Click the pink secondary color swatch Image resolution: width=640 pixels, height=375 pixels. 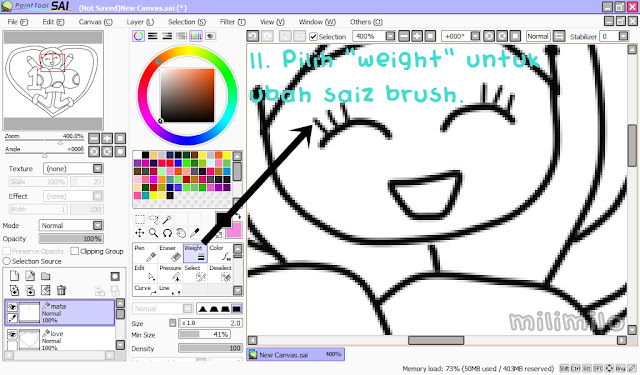234,230
